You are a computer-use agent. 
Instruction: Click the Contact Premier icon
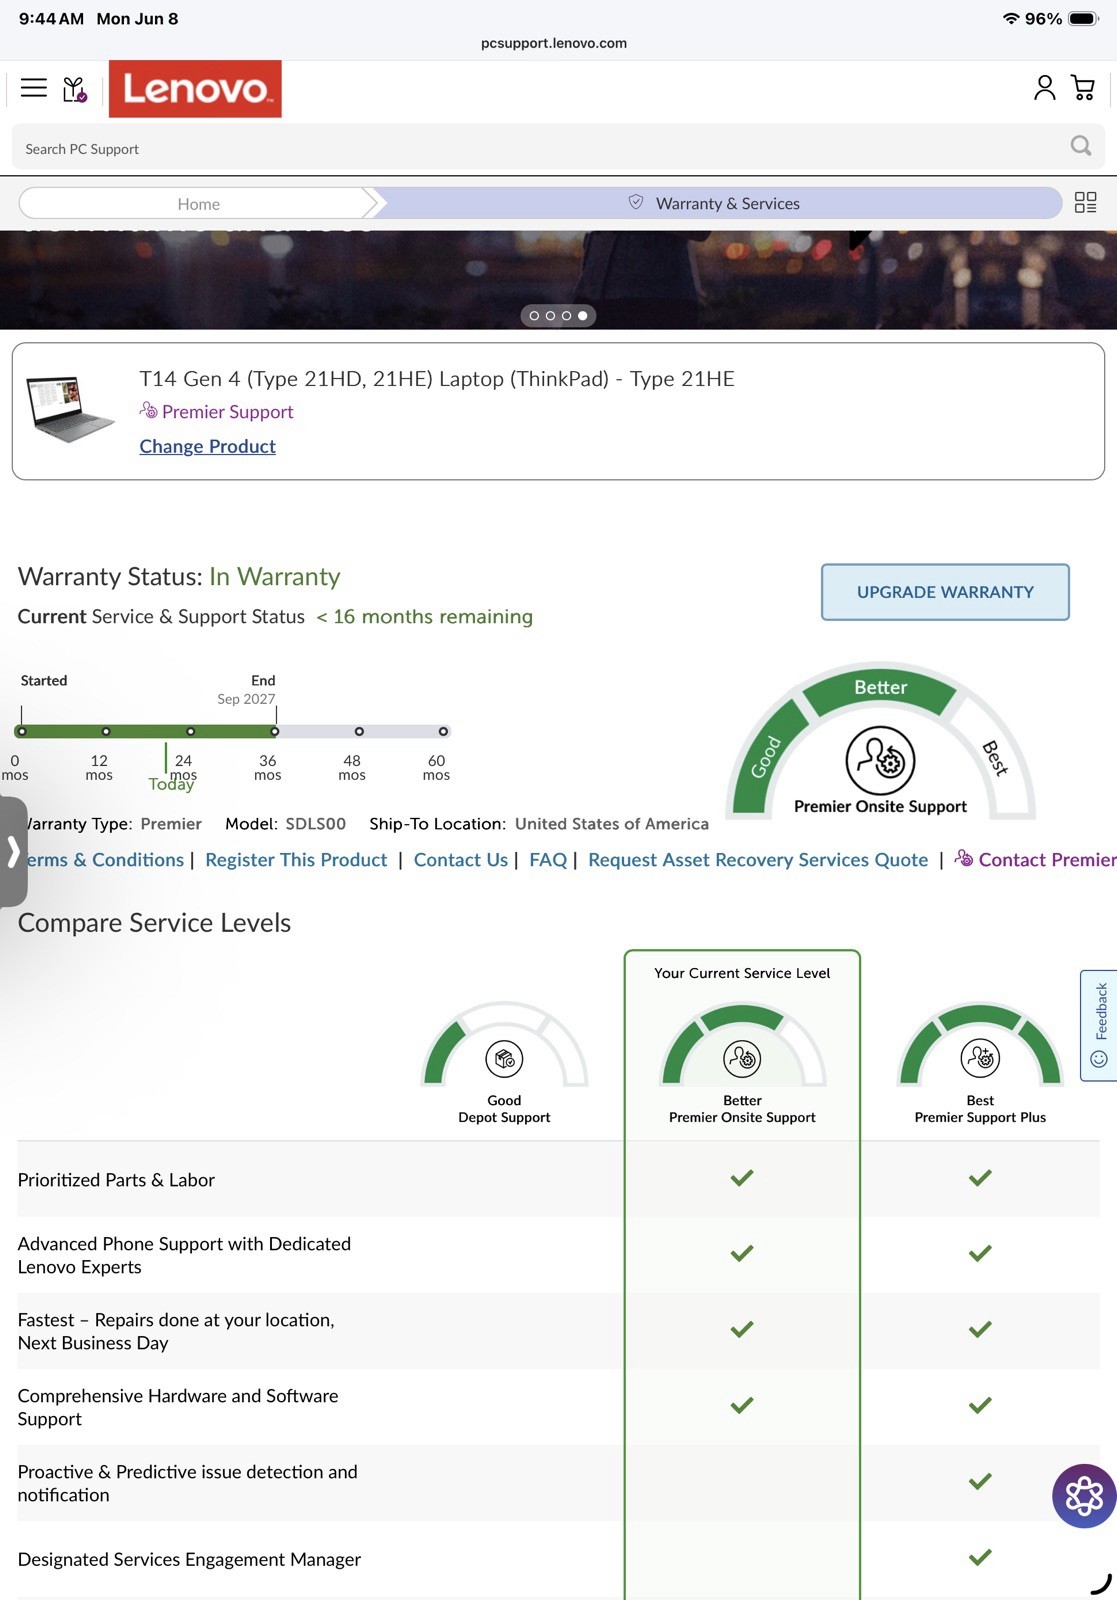[963, 858]
